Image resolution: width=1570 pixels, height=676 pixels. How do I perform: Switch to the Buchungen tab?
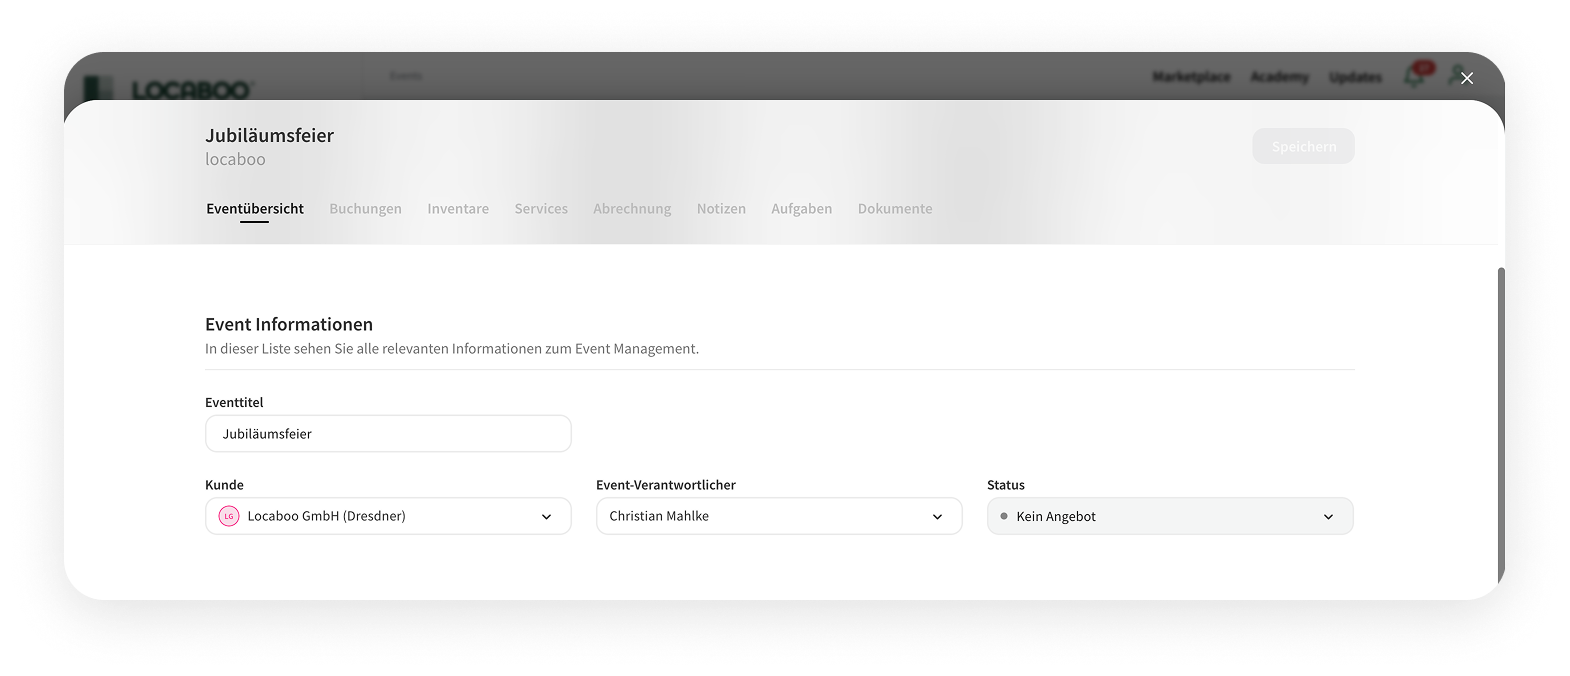pyautogui.click(x=365, y=209)
